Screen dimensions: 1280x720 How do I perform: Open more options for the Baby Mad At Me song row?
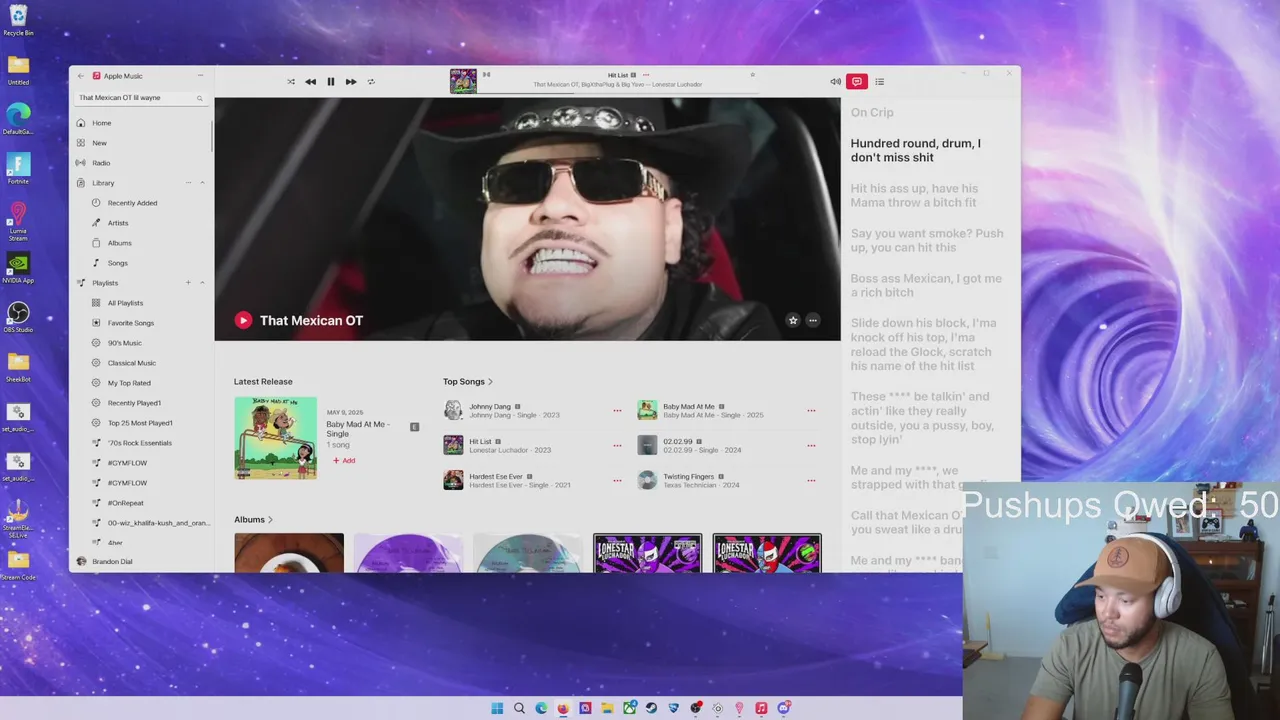[811, 411]
